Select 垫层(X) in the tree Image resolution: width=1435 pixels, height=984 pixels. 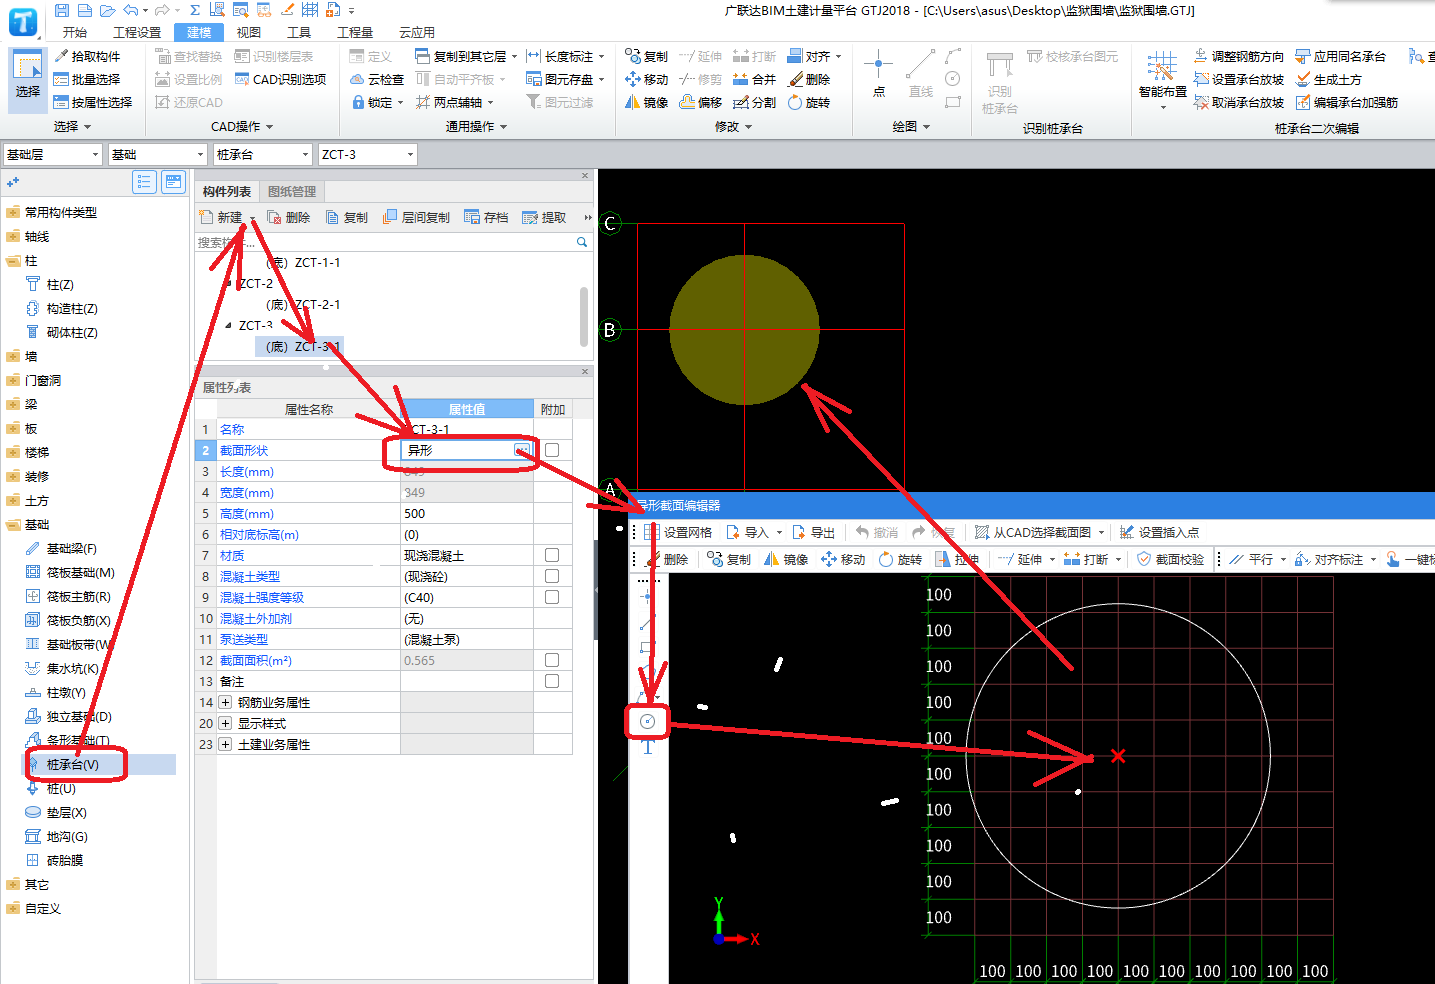pos(66,812)
